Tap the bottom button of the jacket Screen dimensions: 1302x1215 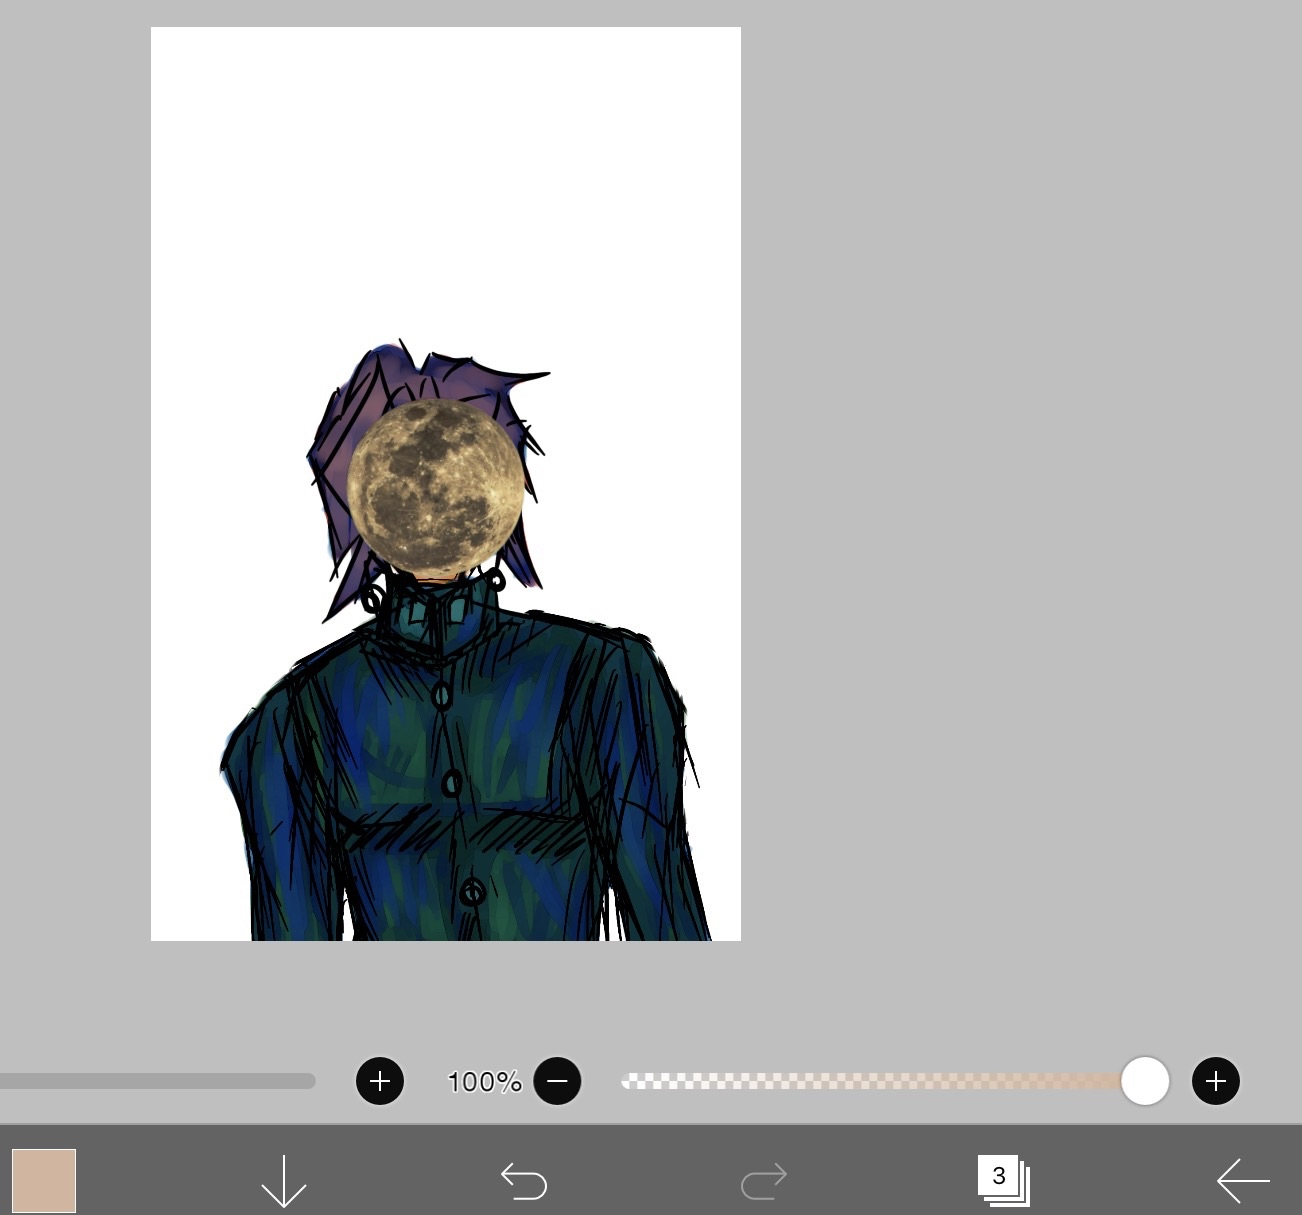[472, 891]
